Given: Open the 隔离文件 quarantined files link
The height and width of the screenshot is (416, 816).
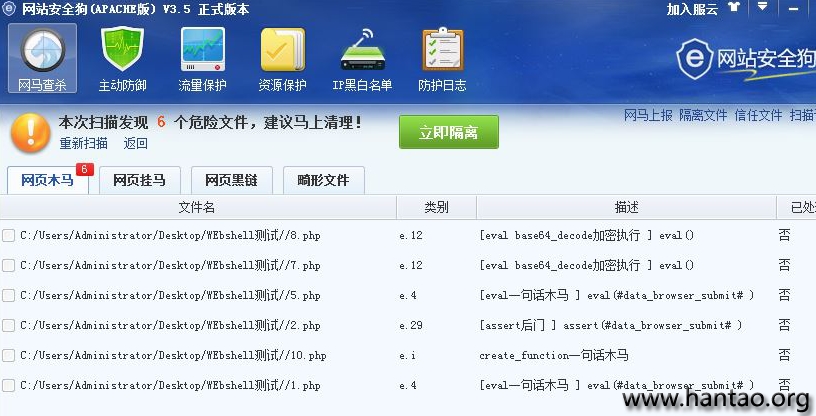Looking at the screenshot, I should point(703,116).
